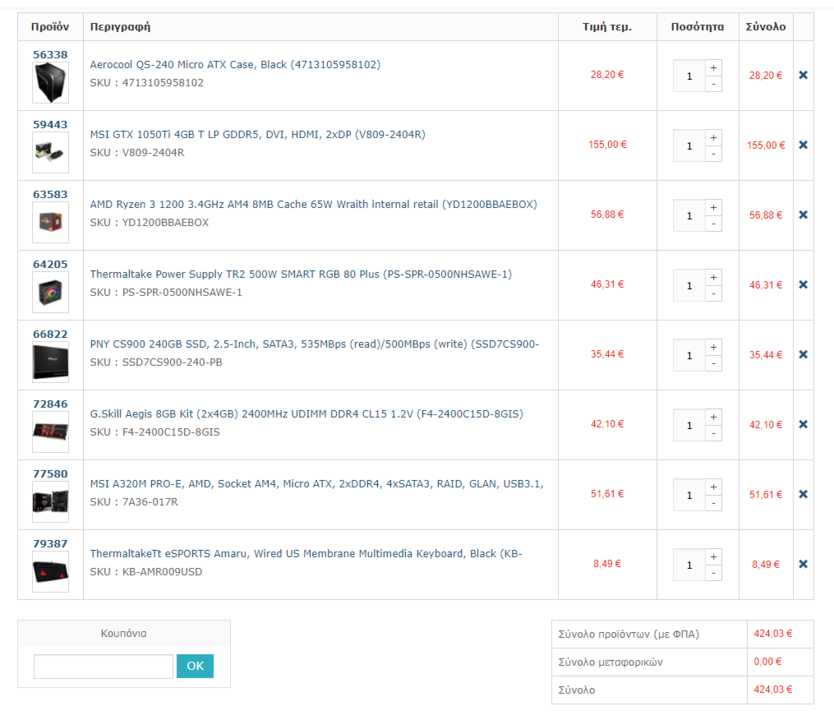Click product code 77580
The image size is (834, 720).
coord(51,474)
